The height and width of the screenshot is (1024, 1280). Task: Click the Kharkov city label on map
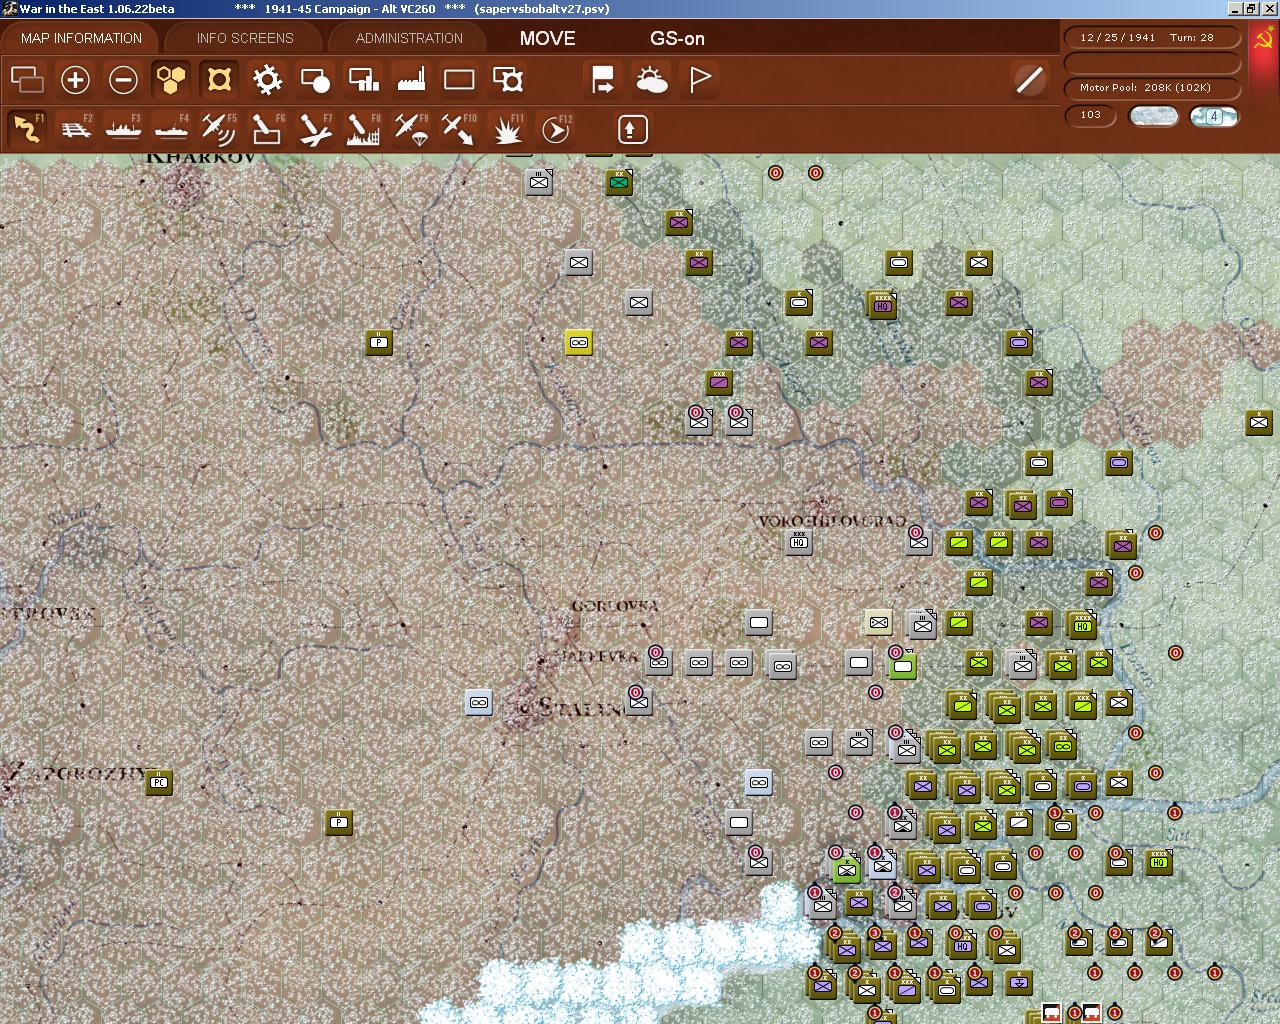tap(200, 159)
